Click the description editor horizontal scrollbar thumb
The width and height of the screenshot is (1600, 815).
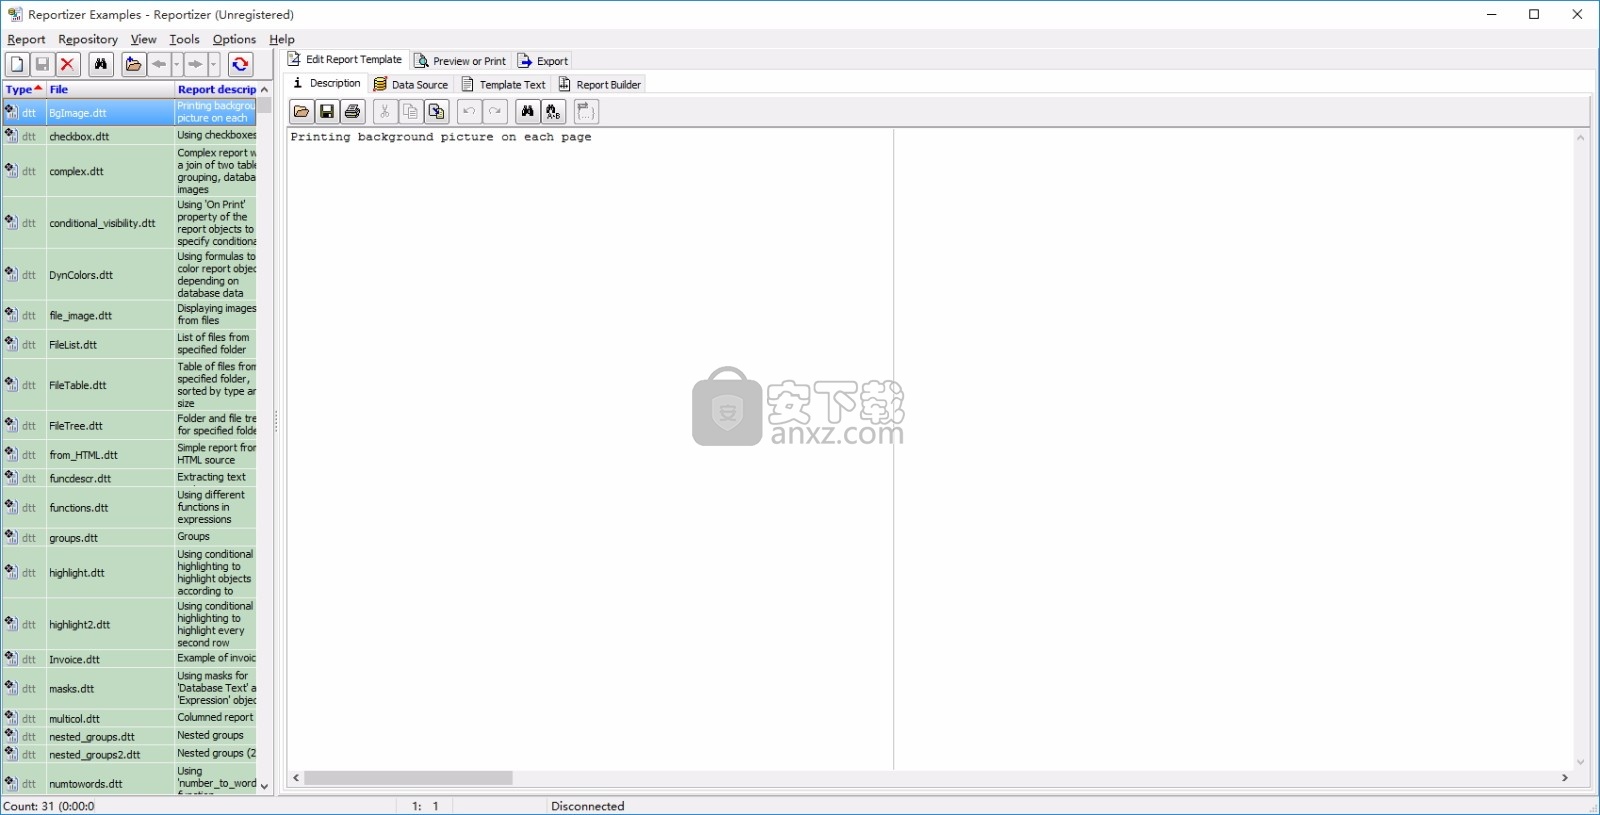(408, 778)
